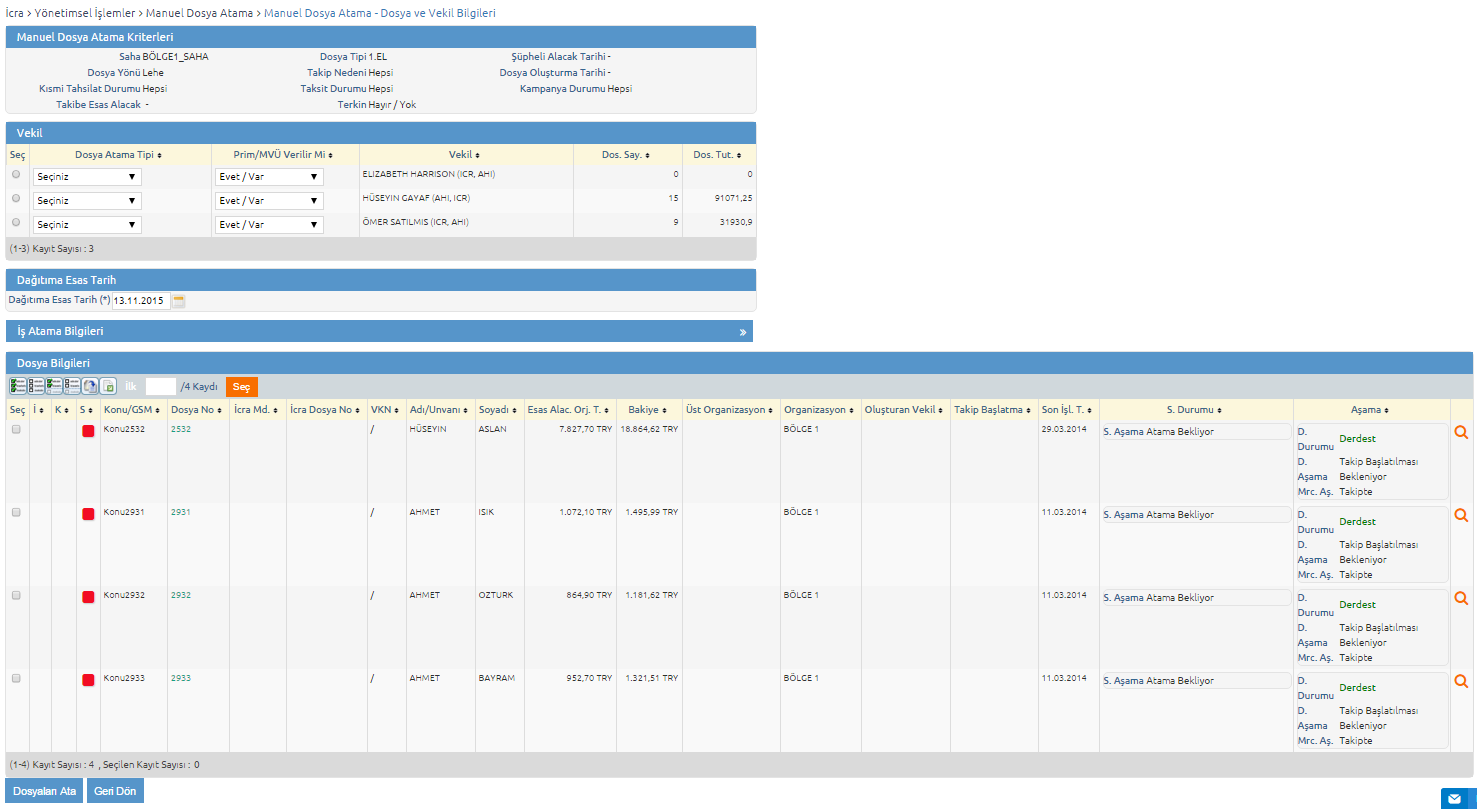The width and height of the screenshot is (1477, 809).
Task: Open file number 2532 link
Action: pyautogui.click(x=180, y=429)
